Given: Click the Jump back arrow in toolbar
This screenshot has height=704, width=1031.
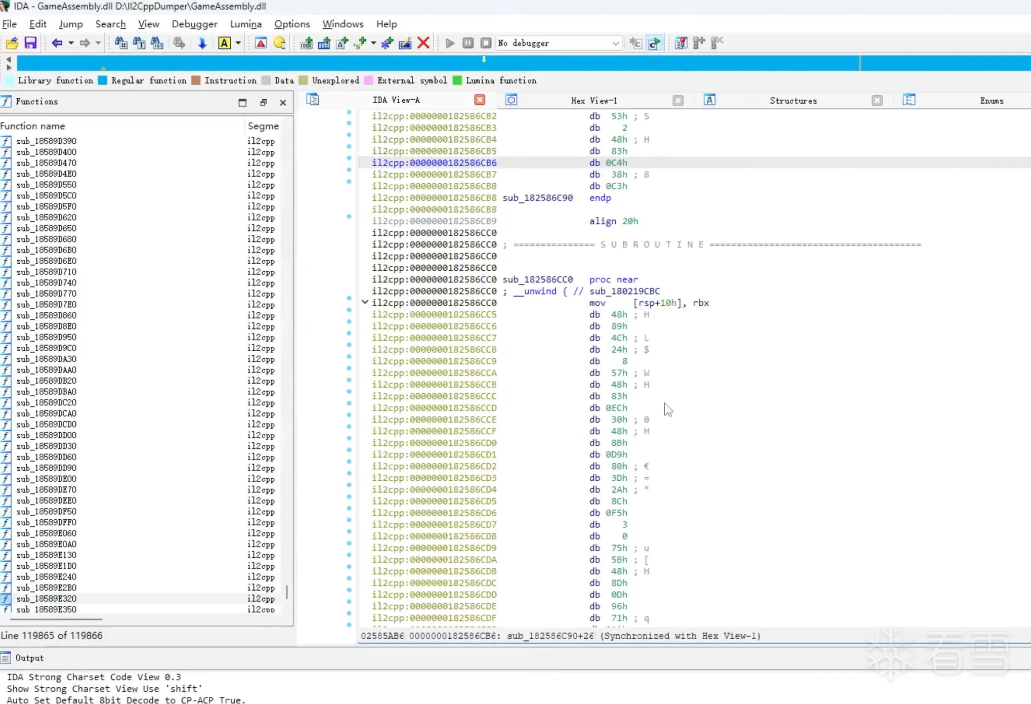Looking at the screenshot, I should pyautogui.click(x=56, y=43).
